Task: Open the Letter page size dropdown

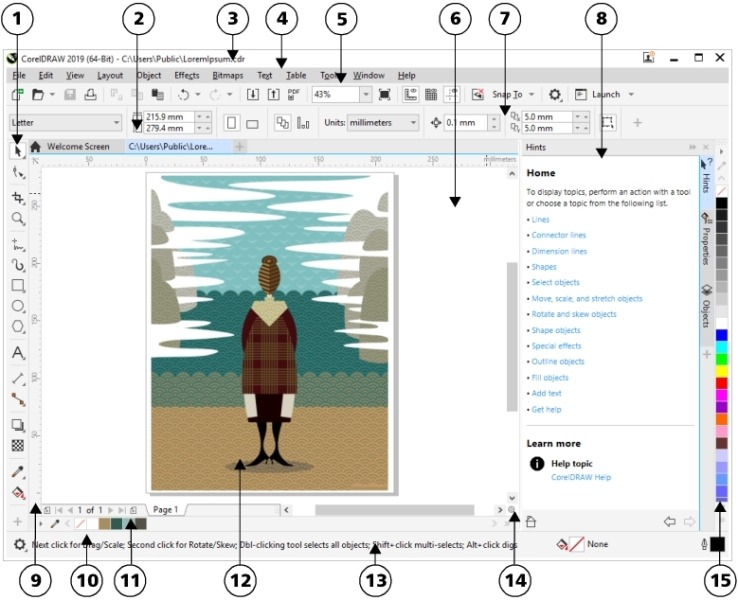Action: tap(116, 123)
